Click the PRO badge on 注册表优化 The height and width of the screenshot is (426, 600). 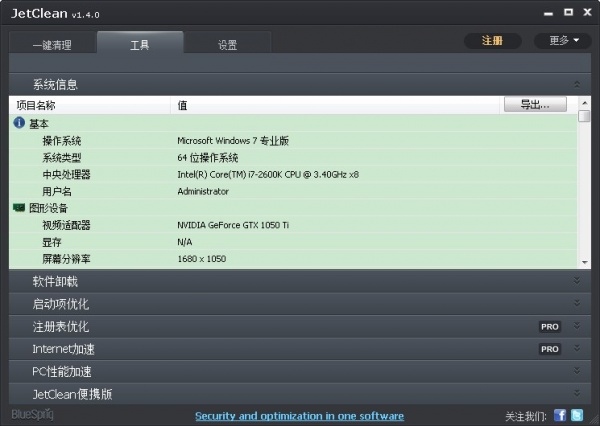point(549,327)
